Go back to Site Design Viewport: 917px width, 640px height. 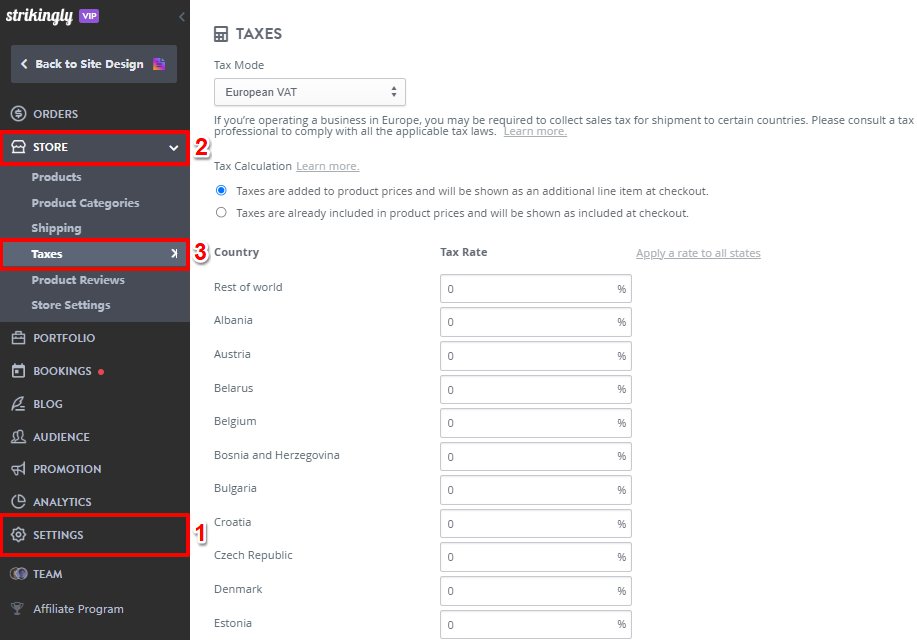[94, 64]
